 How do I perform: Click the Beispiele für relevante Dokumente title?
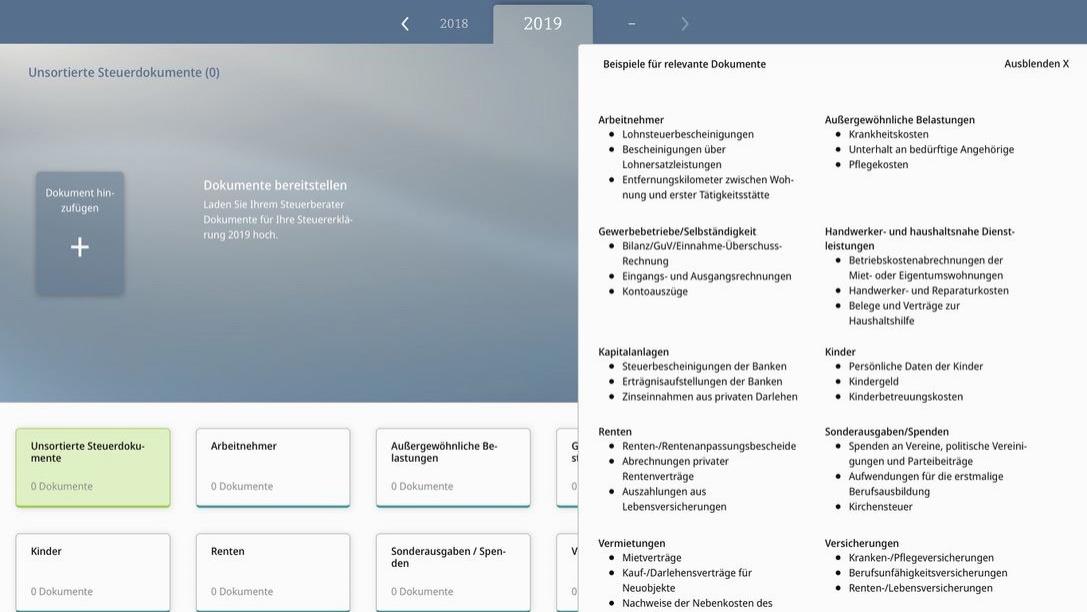(x=684, y=64)
